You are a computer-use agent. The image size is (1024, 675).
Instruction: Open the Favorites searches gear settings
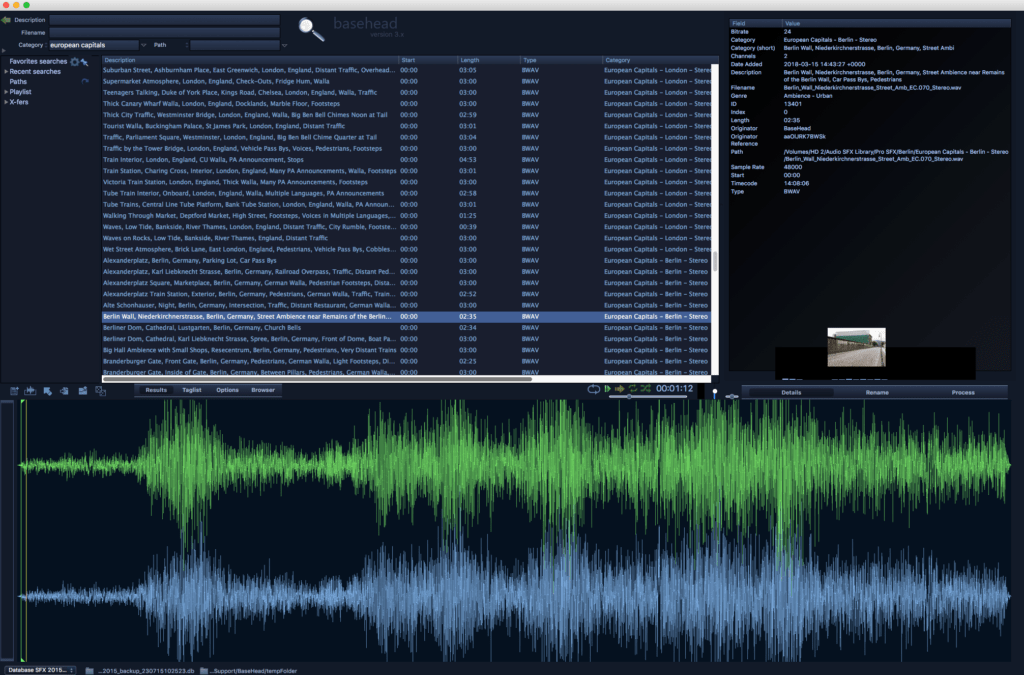pyautogui.click(x=74, y=62)
